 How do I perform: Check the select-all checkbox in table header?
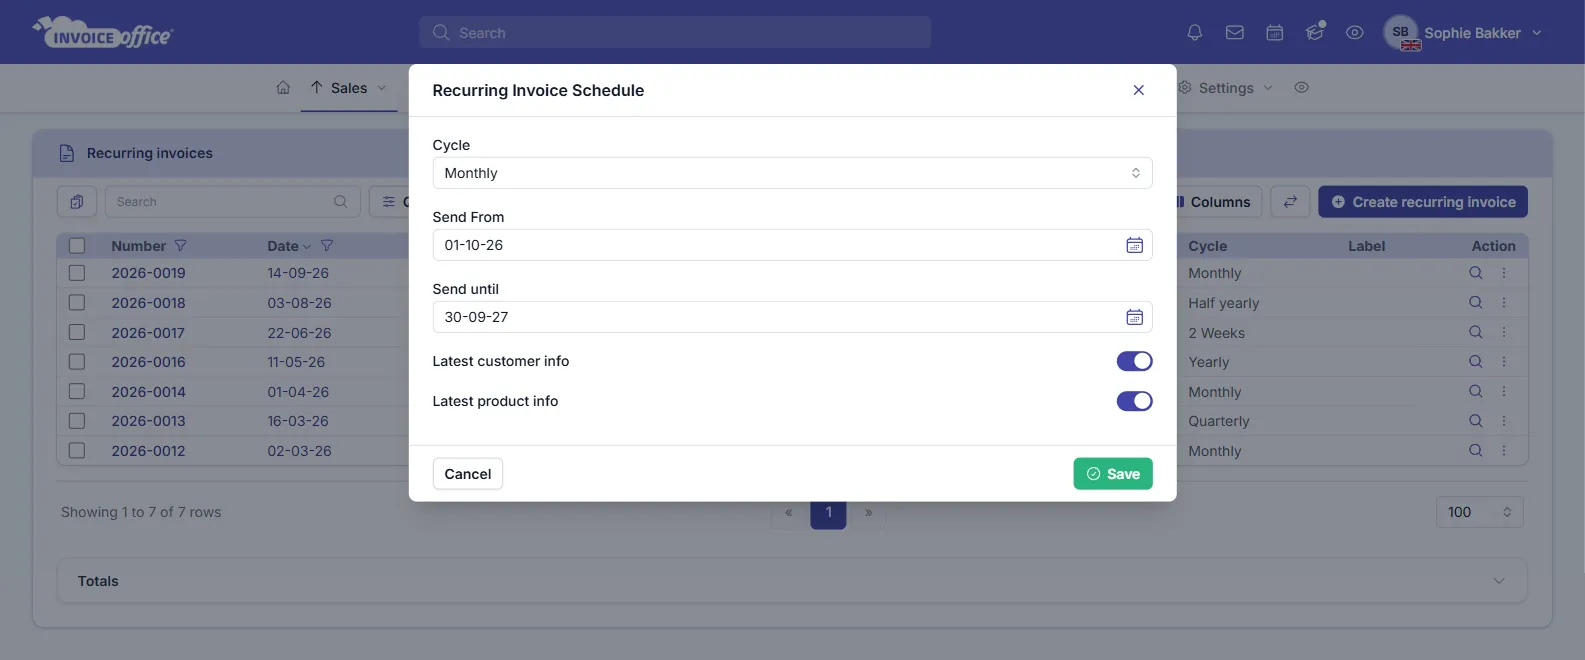(x=77, y=246)
